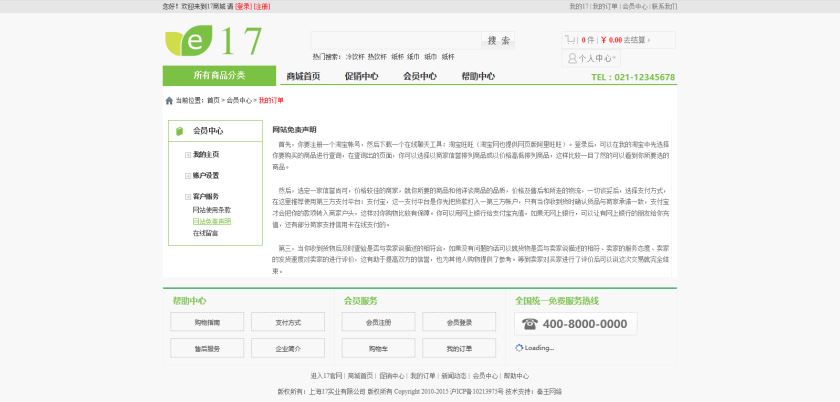
Task: Click the 400-8000-0000 hotline number
Action: [584, 324]
